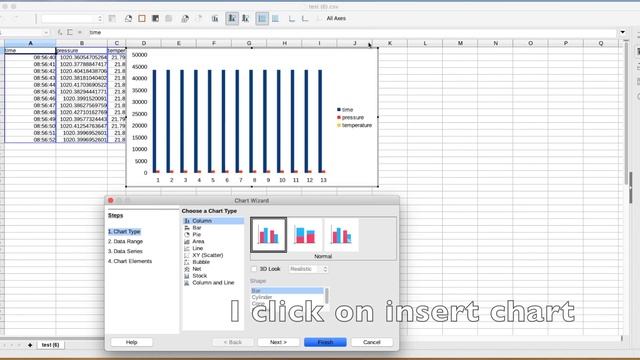Expand the Name Box dropdown arrow

pos(46,32)
